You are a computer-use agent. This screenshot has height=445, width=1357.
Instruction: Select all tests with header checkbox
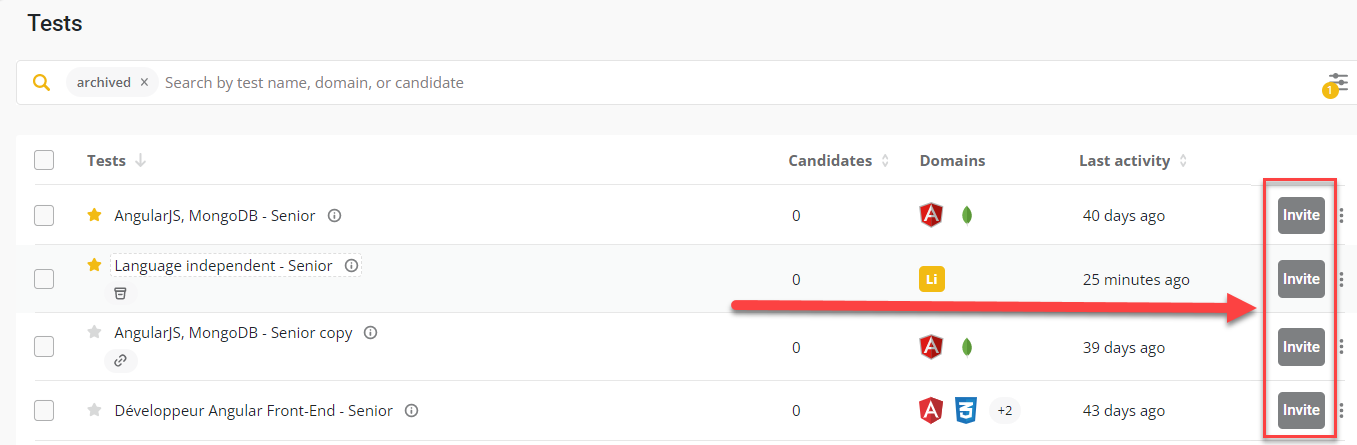44,160
